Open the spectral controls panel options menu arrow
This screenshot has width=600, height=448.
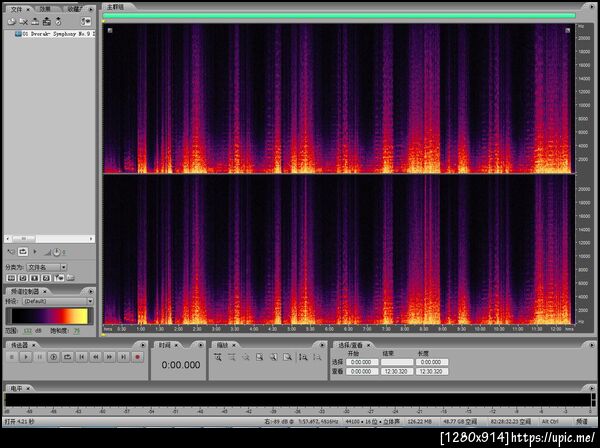pos(91,291)
